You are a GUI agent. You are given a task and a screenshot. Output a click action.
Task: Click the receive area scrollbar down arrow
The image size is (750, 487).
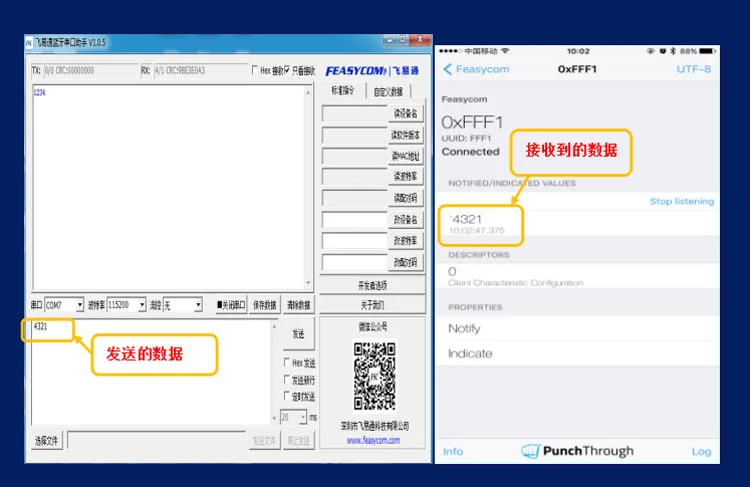tap(309, 283)
